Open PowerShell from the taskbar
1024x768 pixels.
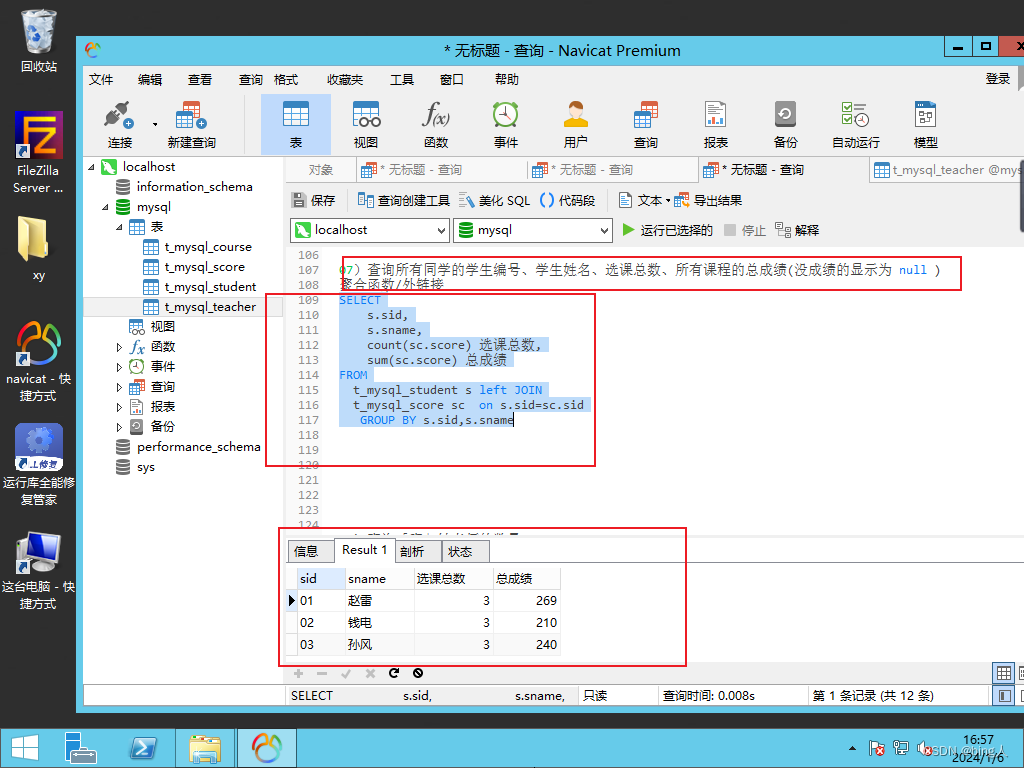pyautogui.click(x=143, y=748)
